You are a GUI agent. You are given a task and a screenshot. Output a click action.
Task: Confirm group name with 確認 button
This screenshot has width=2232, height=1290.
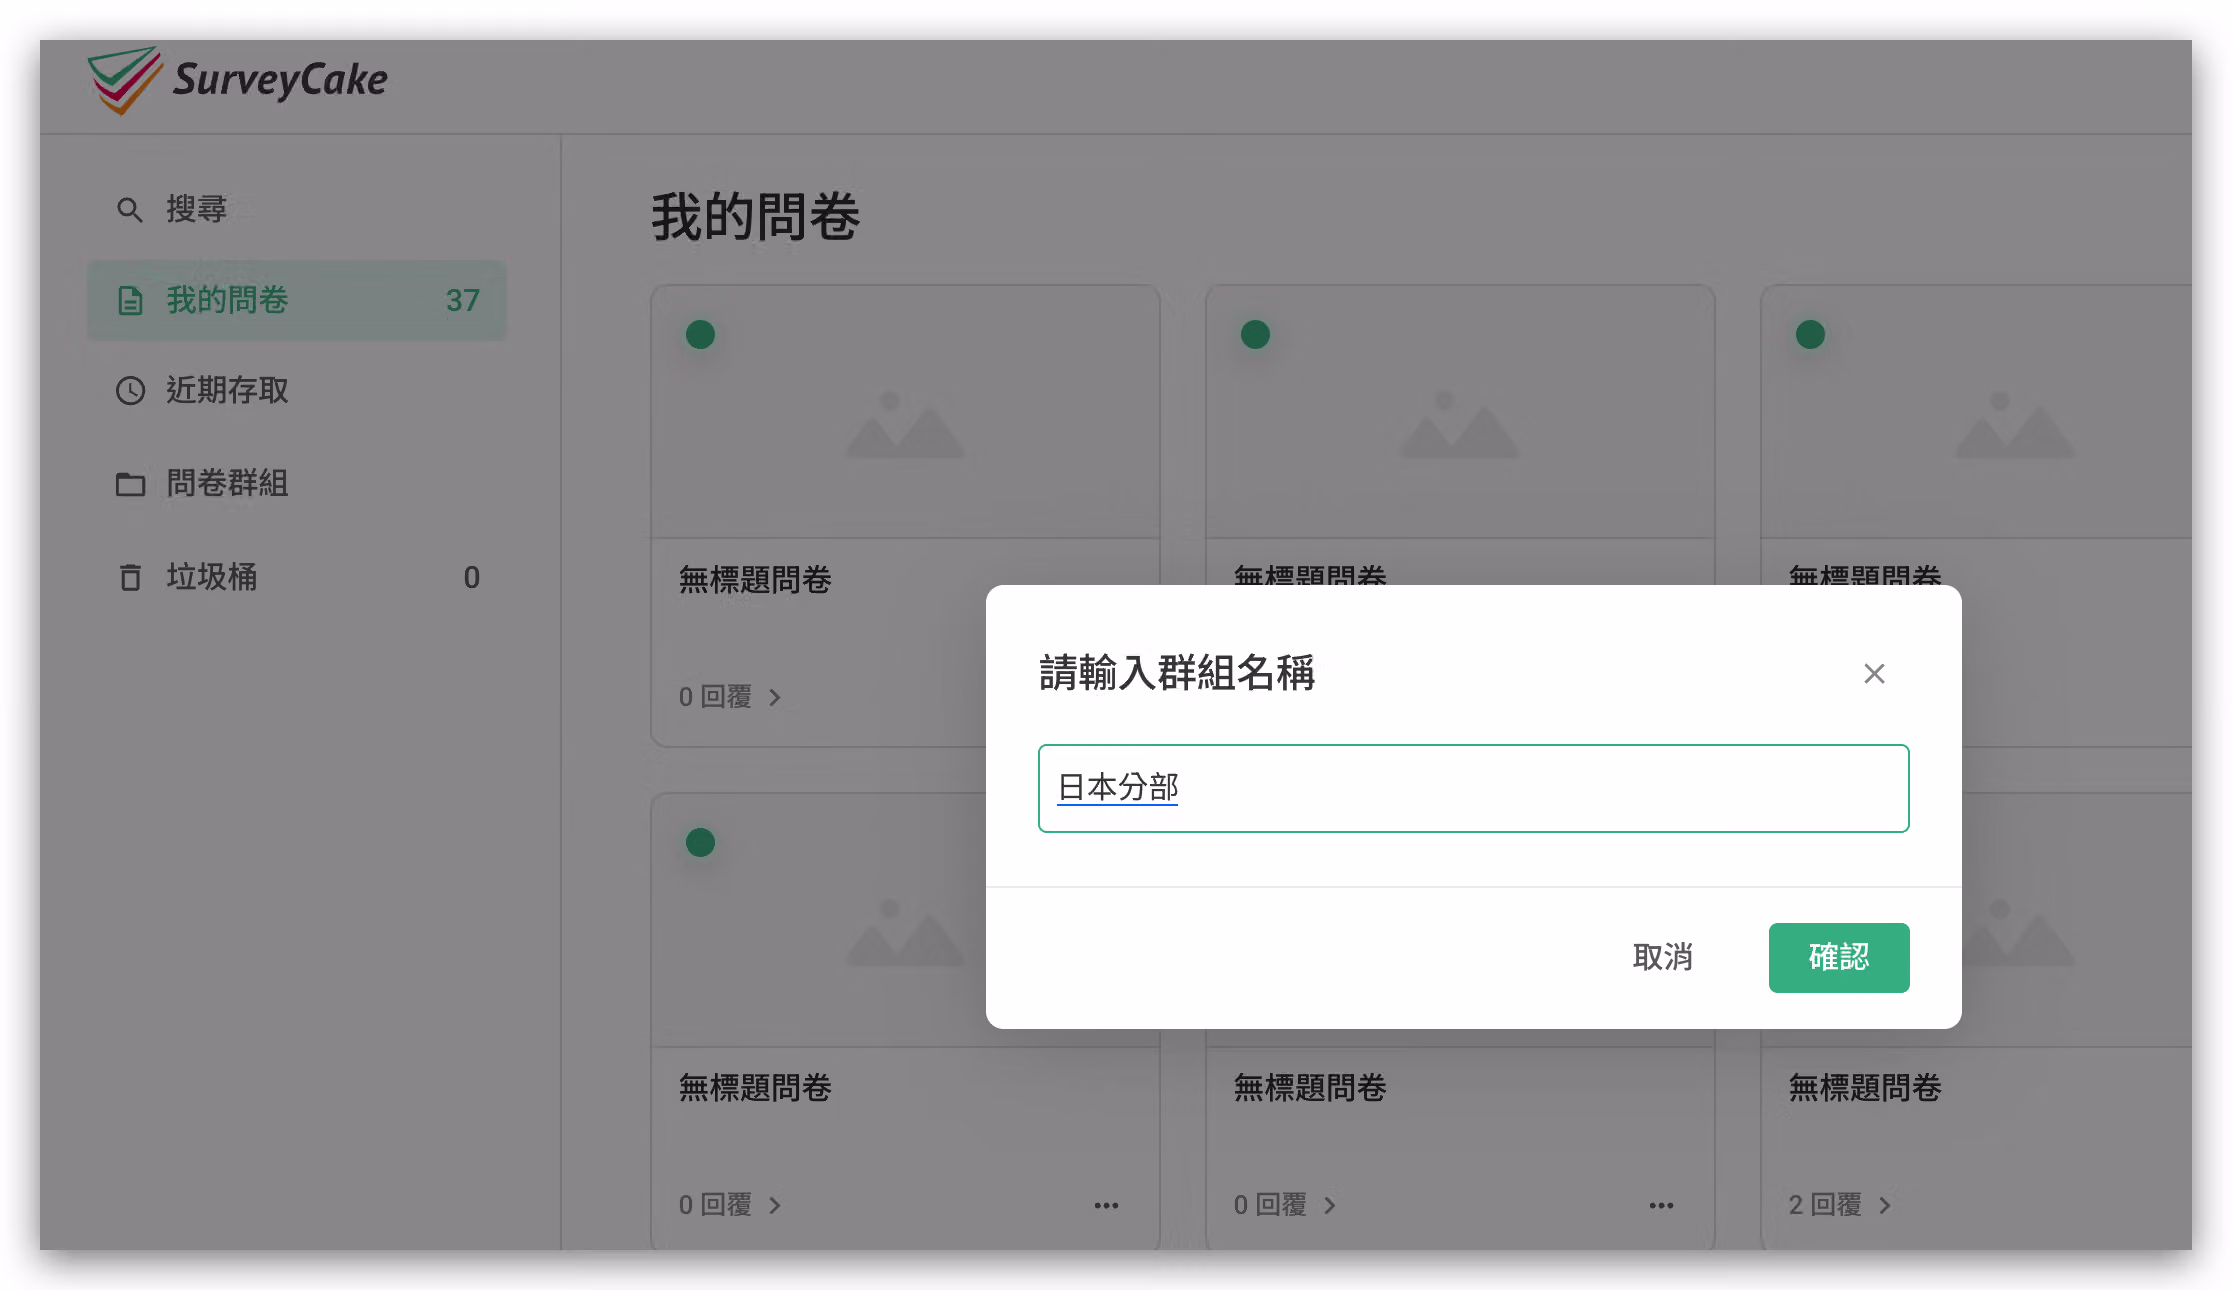pyautogui.click(x=1838, y=957)
